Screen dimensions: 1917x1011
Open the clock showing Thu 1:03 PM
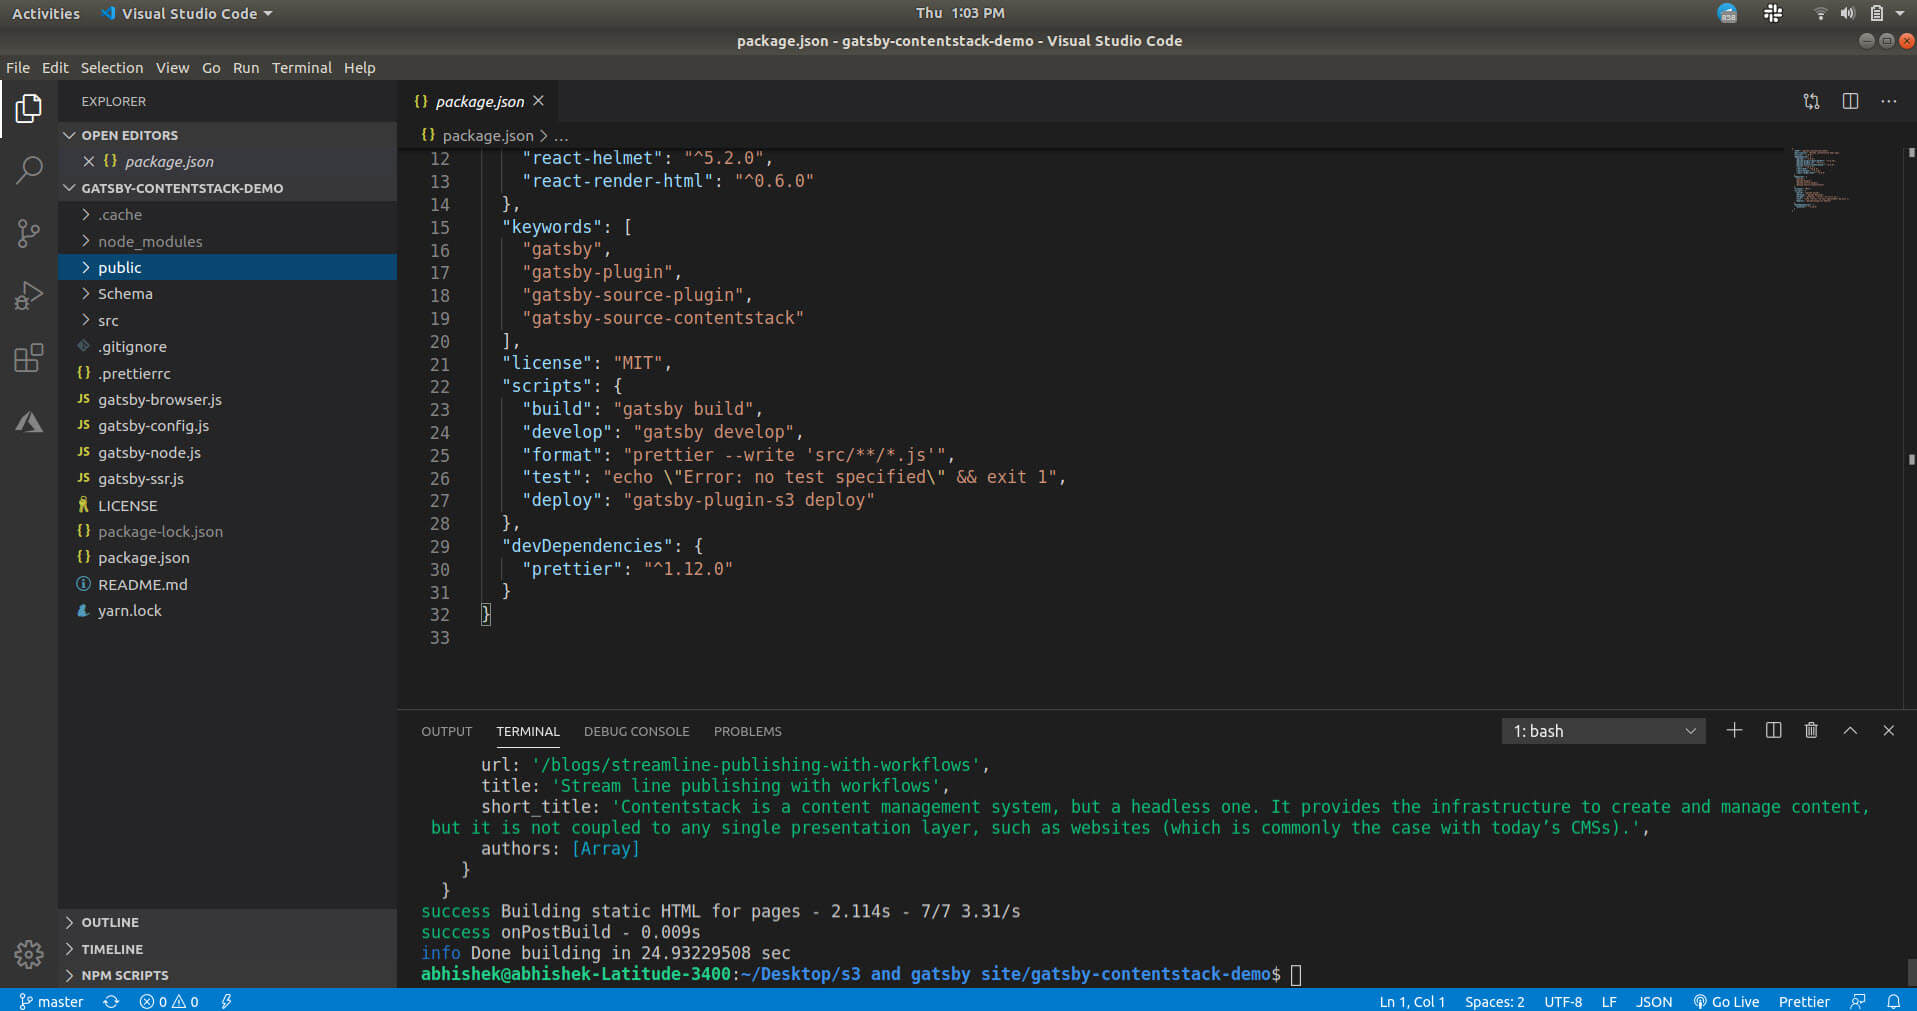[x=960, y=13]
